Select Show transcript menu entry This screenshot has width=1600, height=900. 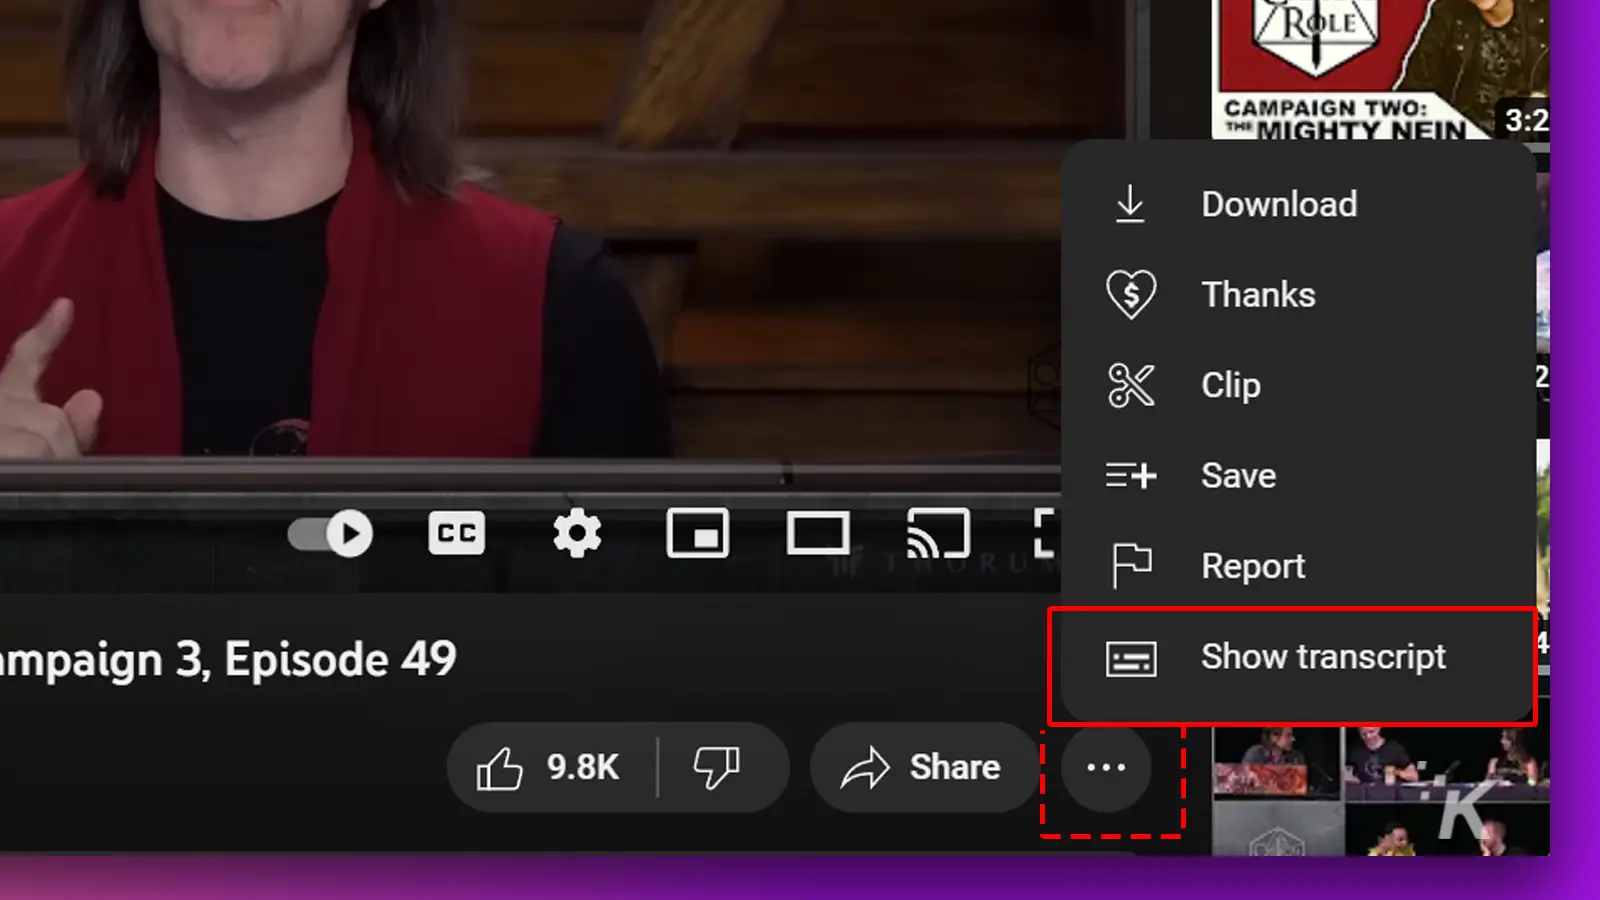point(1298,657)
